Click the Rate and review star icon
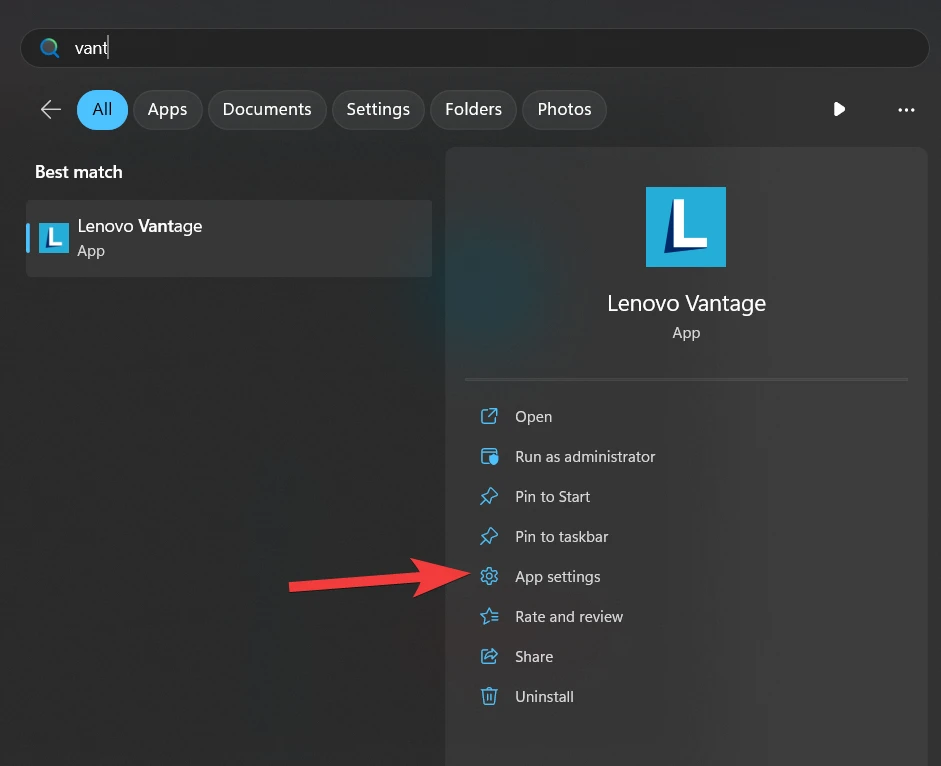 489,617
